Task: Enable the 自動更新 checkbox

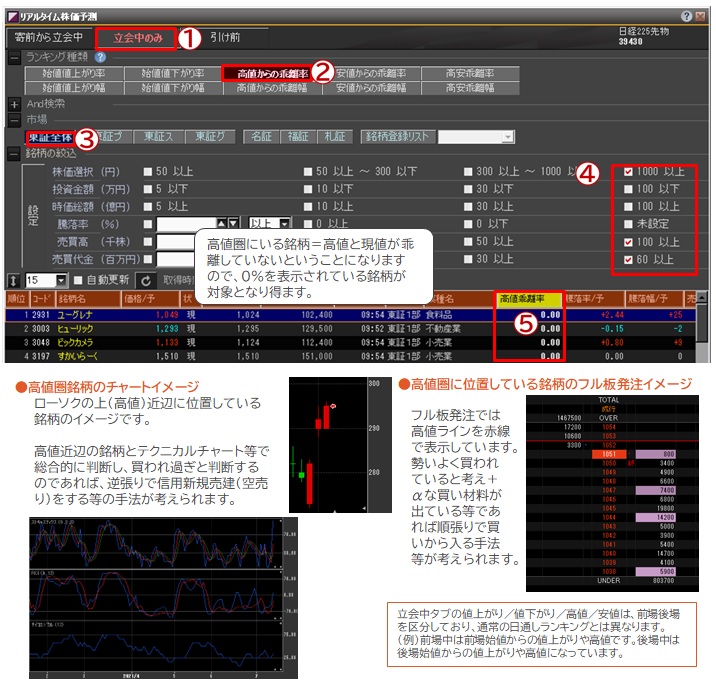Action: click(x=78, y=280)
